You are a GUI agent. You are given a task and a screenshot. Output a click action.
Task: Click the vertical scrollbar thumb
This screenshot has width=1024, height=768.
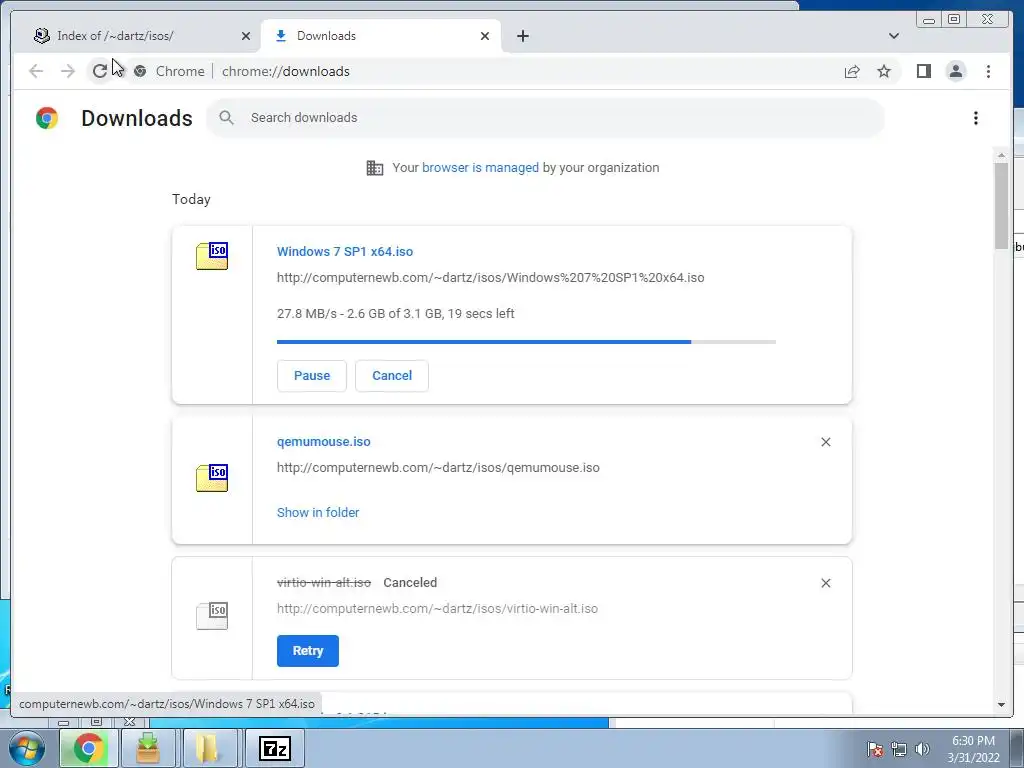(x=1001, y=206)
